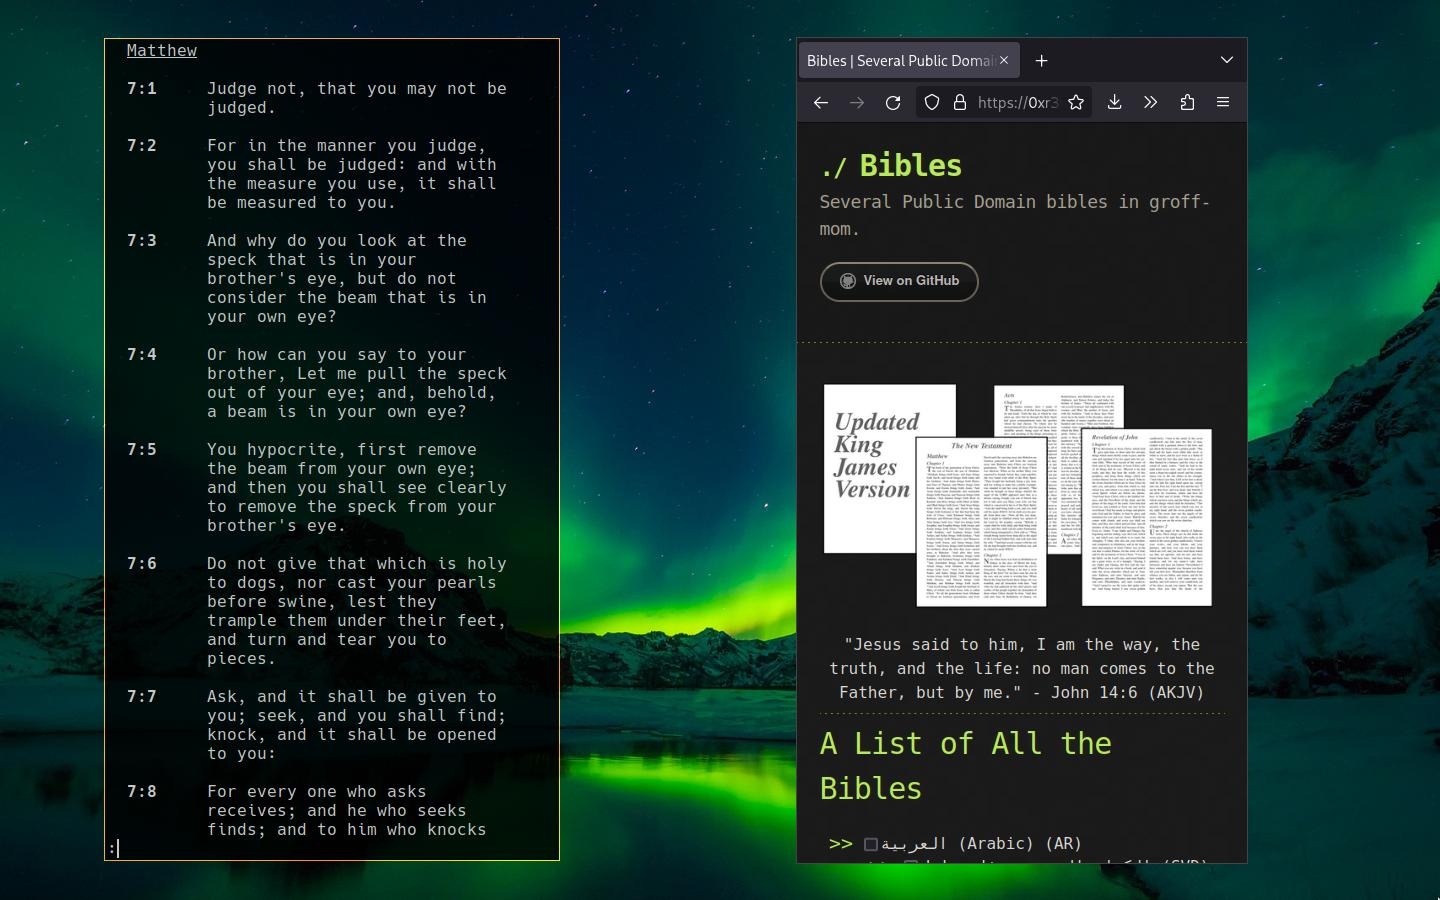Click the A List of All the Bibles heading
The height and width of the screenshot is (900, 1440).
[x=966, y=766]
